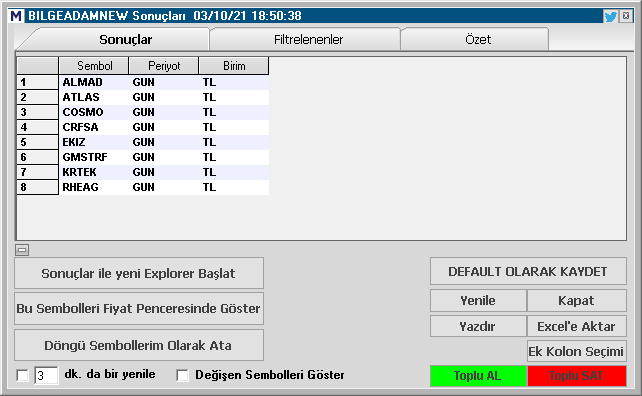Sort by the Sembol column header
This screenshot has height=396, width=642.
point(94,66)
